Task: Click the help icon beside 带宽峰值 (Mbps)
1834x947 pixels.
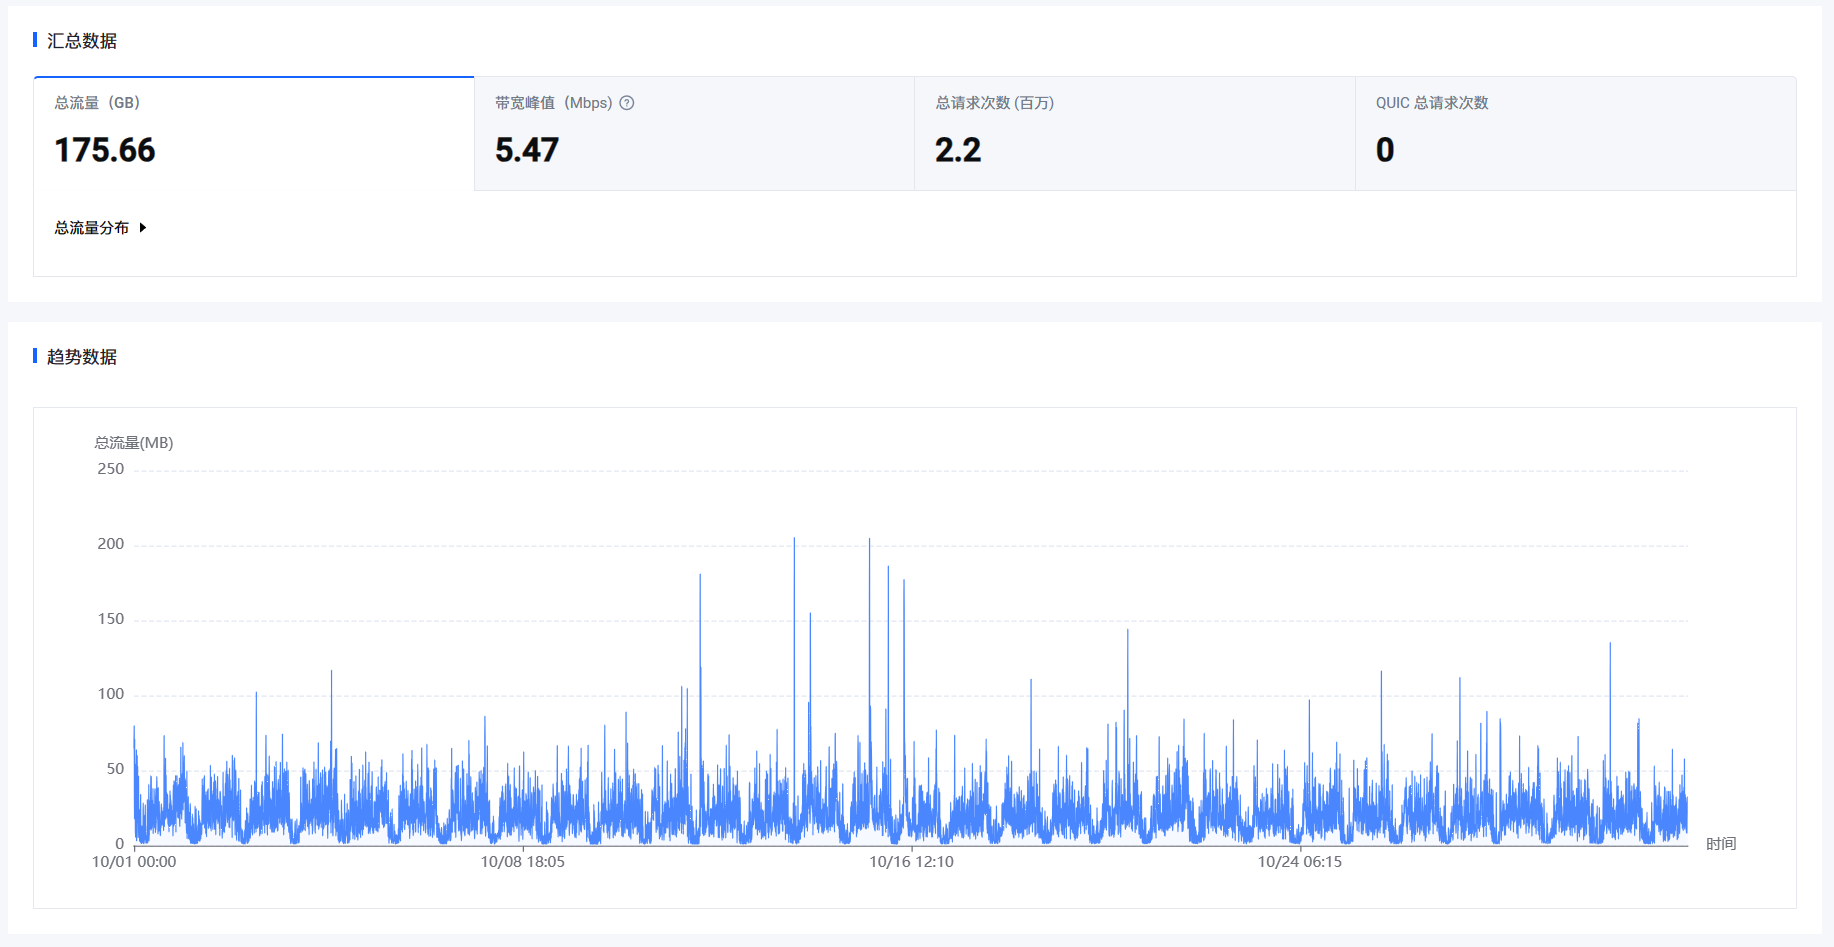Action: click(x=627, y=103)
